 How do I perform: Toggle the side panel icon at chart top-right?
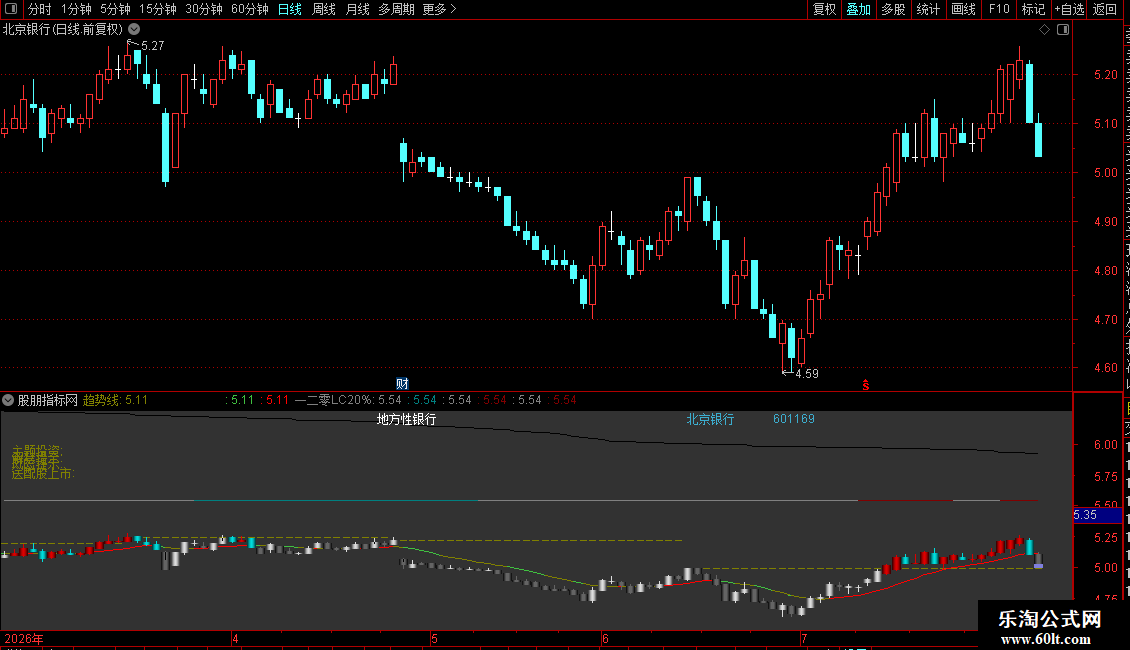point(1063,30)
